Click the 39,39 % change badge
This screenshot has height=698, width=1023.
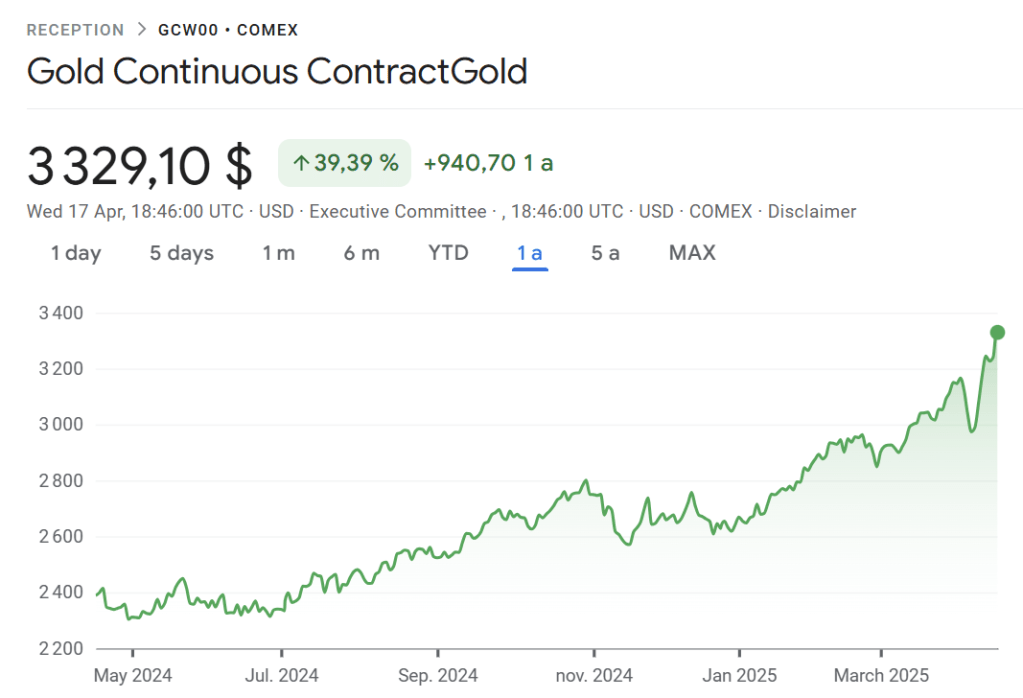point(345,163)
